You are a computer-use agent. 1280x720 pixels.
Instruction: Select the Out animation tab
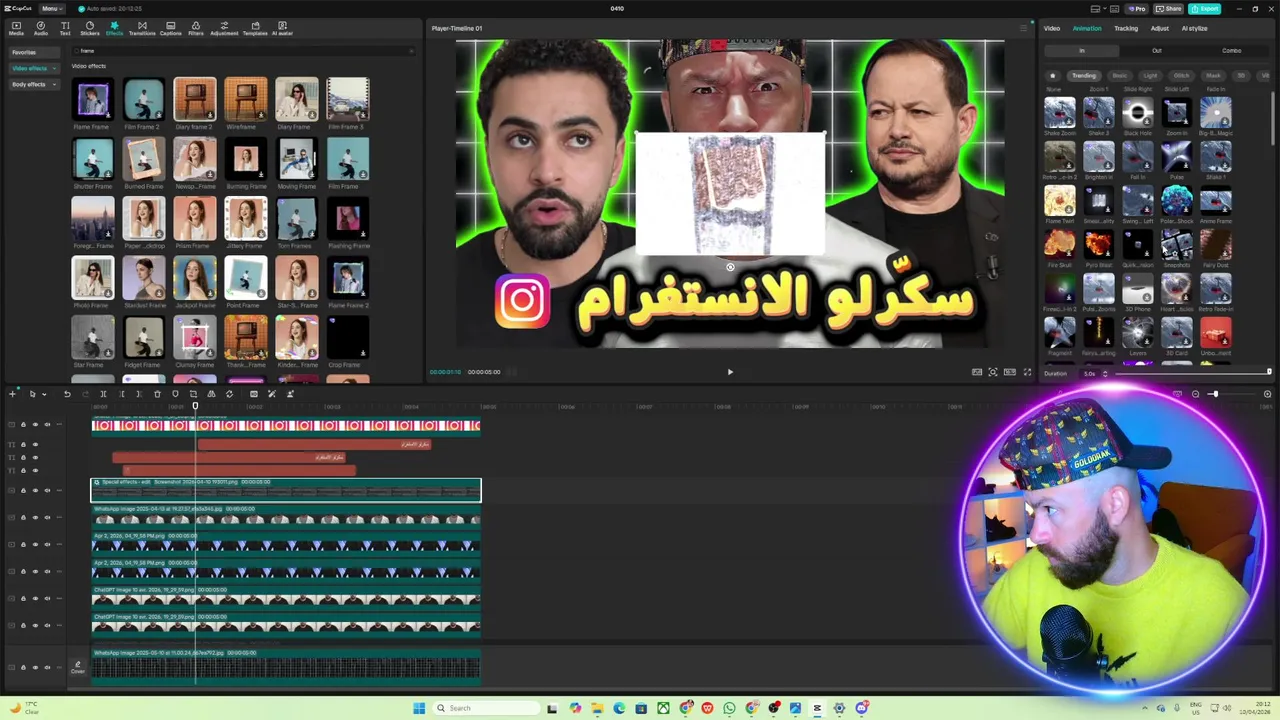pyautogui.click(x=1157, y=51)
